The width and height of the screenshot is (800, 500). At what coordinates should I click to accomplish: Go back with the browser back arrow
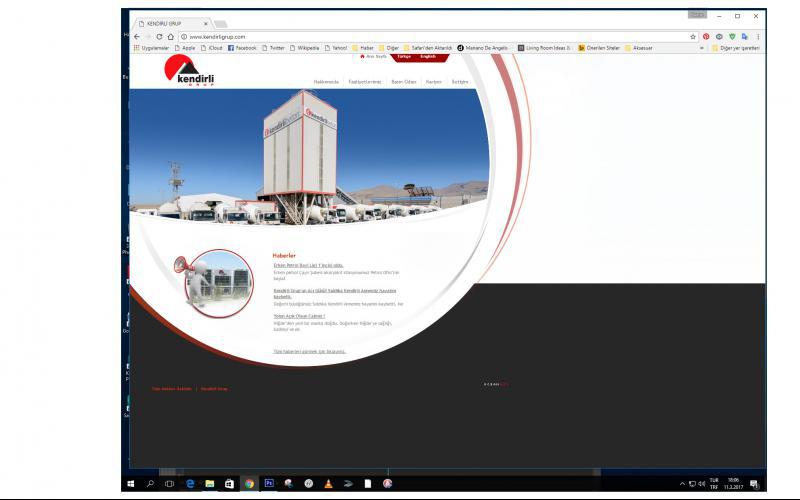click(137, 37)
